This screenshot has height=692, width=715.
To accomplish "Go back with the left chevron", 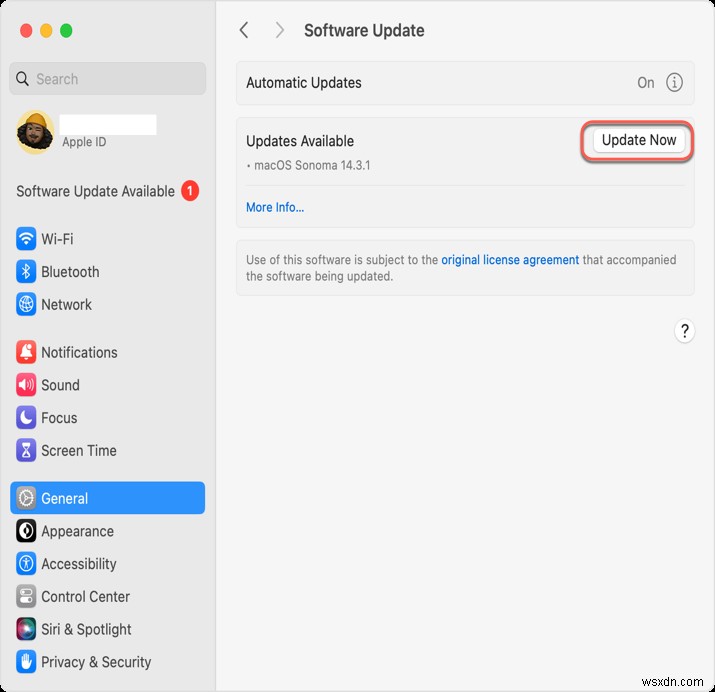I will tap(244, 31).
